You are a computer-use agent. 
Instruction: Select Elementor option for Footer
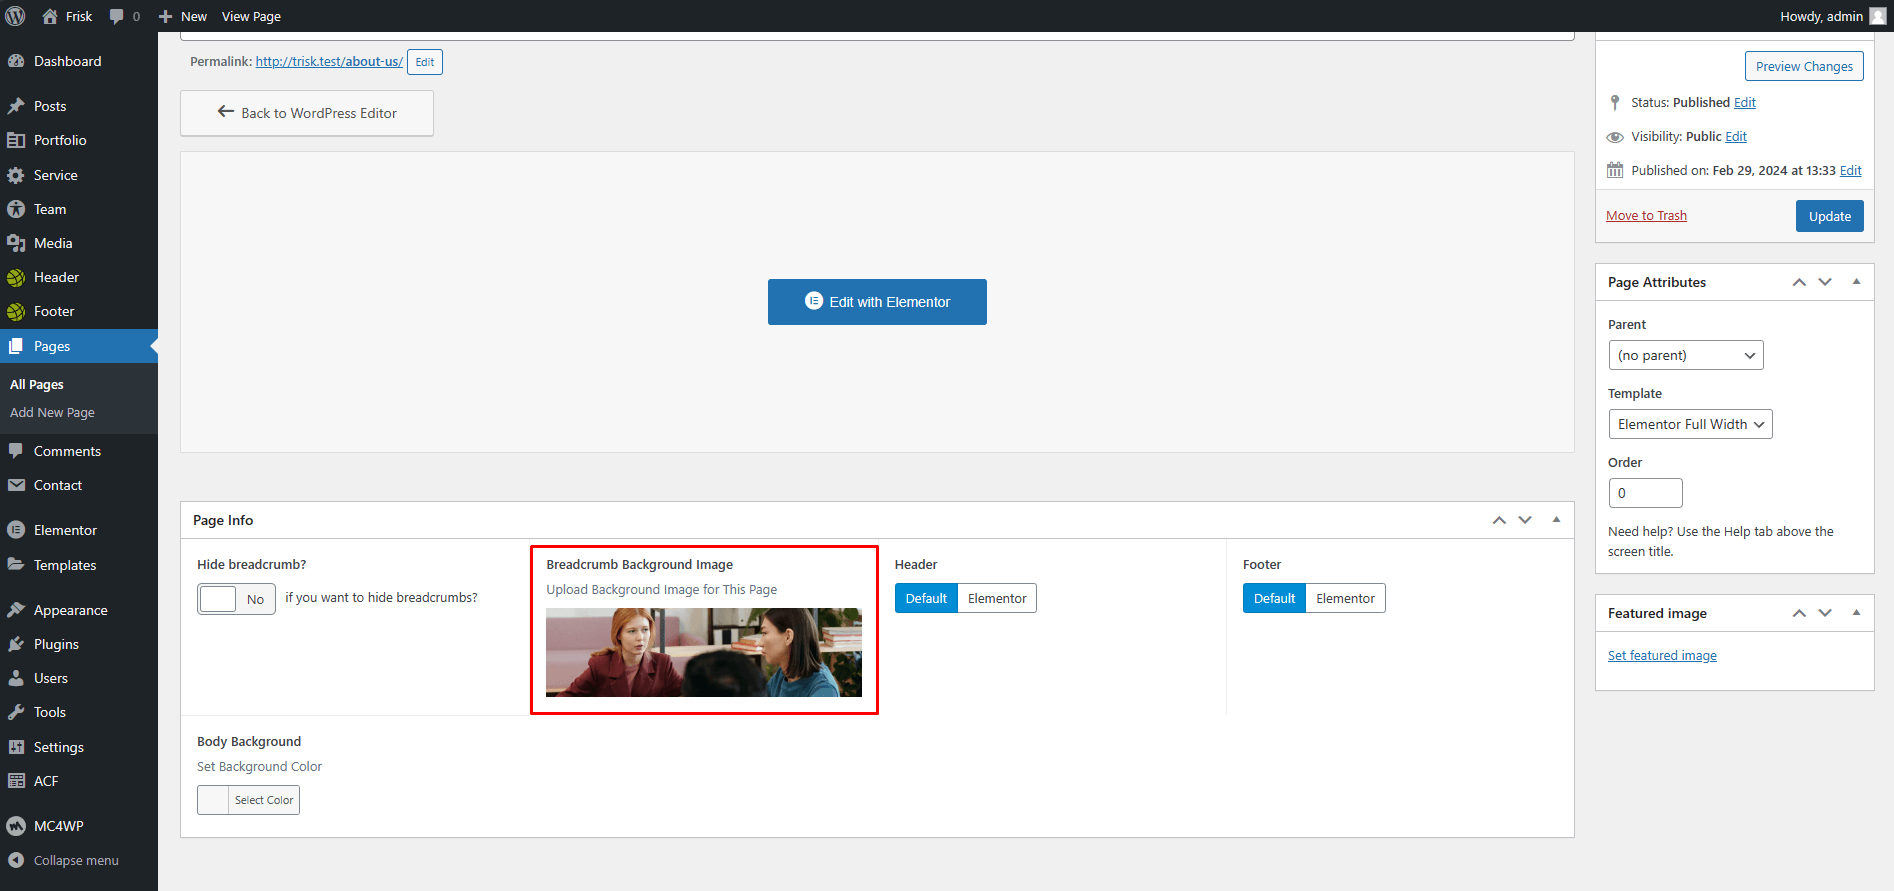tap(1345, 598)
